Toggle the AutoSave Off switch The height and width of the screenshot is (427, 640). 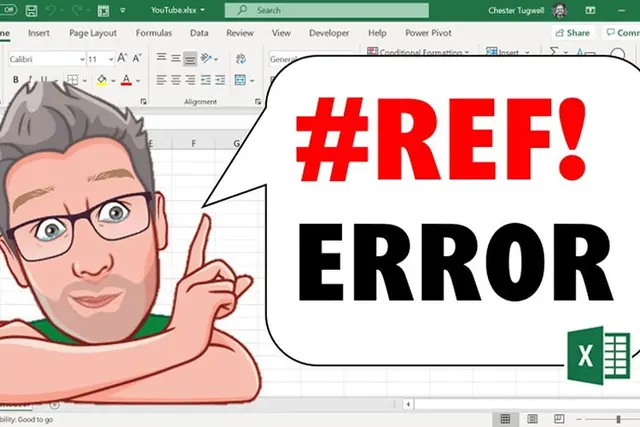(8, 9)
